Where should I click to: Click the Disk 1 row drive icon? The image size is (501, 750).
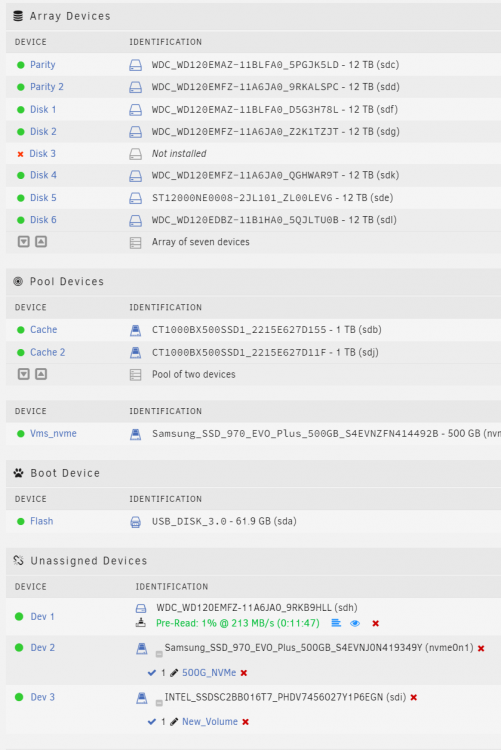point(136,110)
